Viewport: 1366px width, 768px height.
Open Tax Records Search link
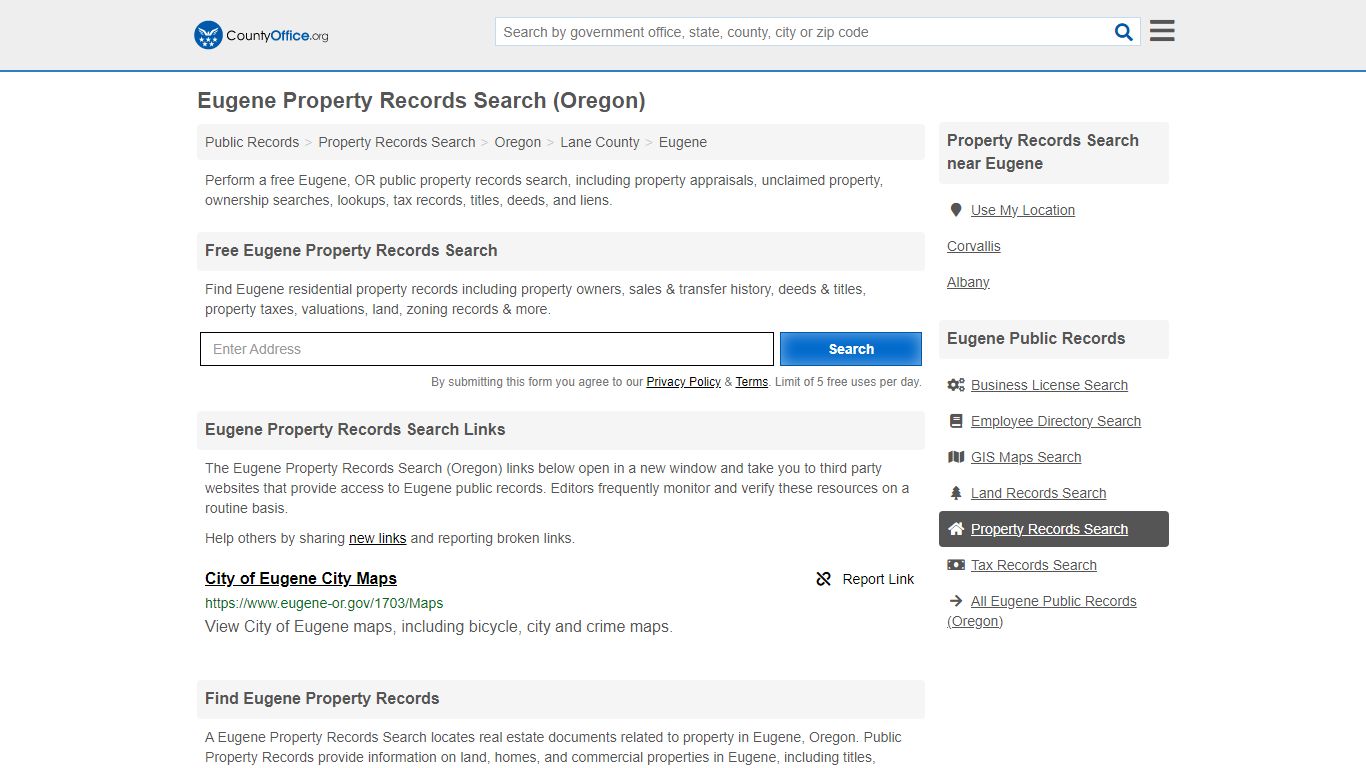click(x=1034, y=565)
